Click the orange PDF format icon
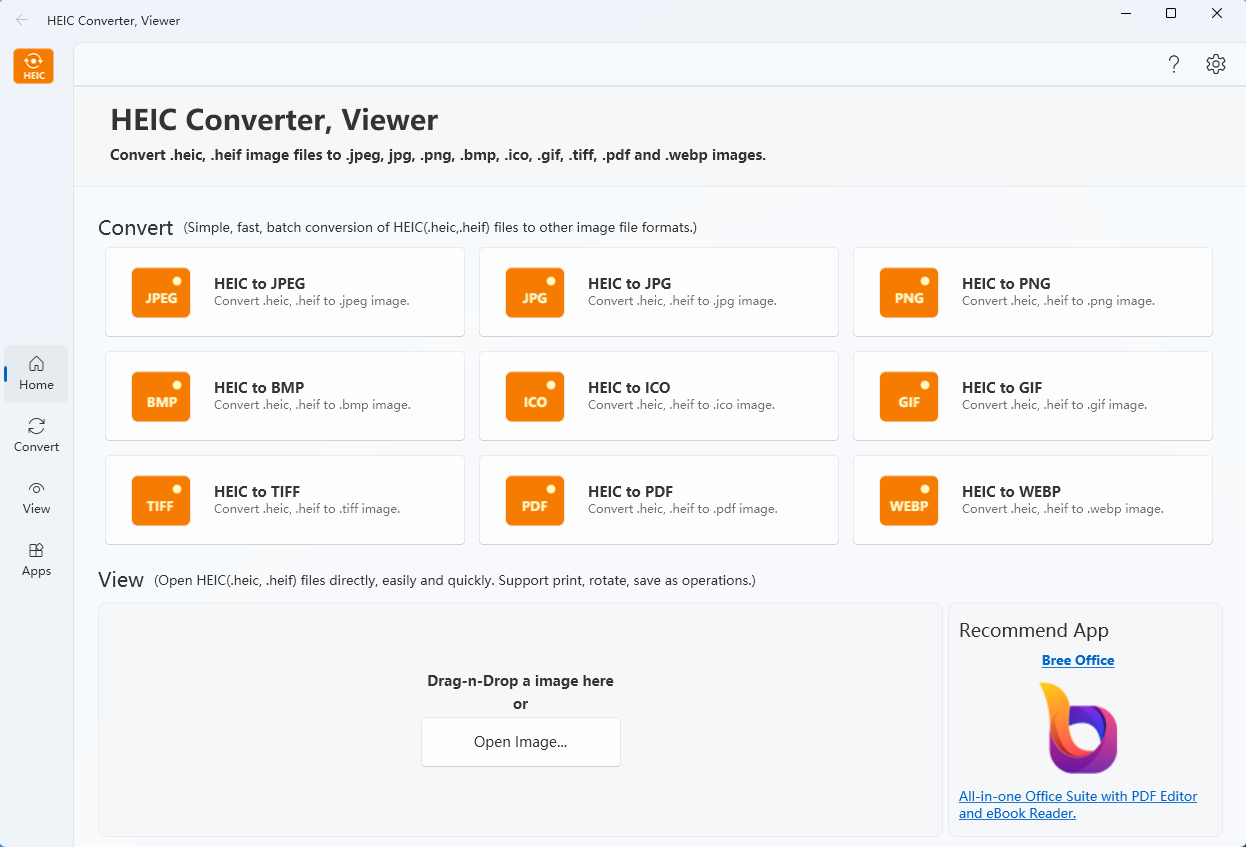 pyautogui.click(x=535, y=501)
